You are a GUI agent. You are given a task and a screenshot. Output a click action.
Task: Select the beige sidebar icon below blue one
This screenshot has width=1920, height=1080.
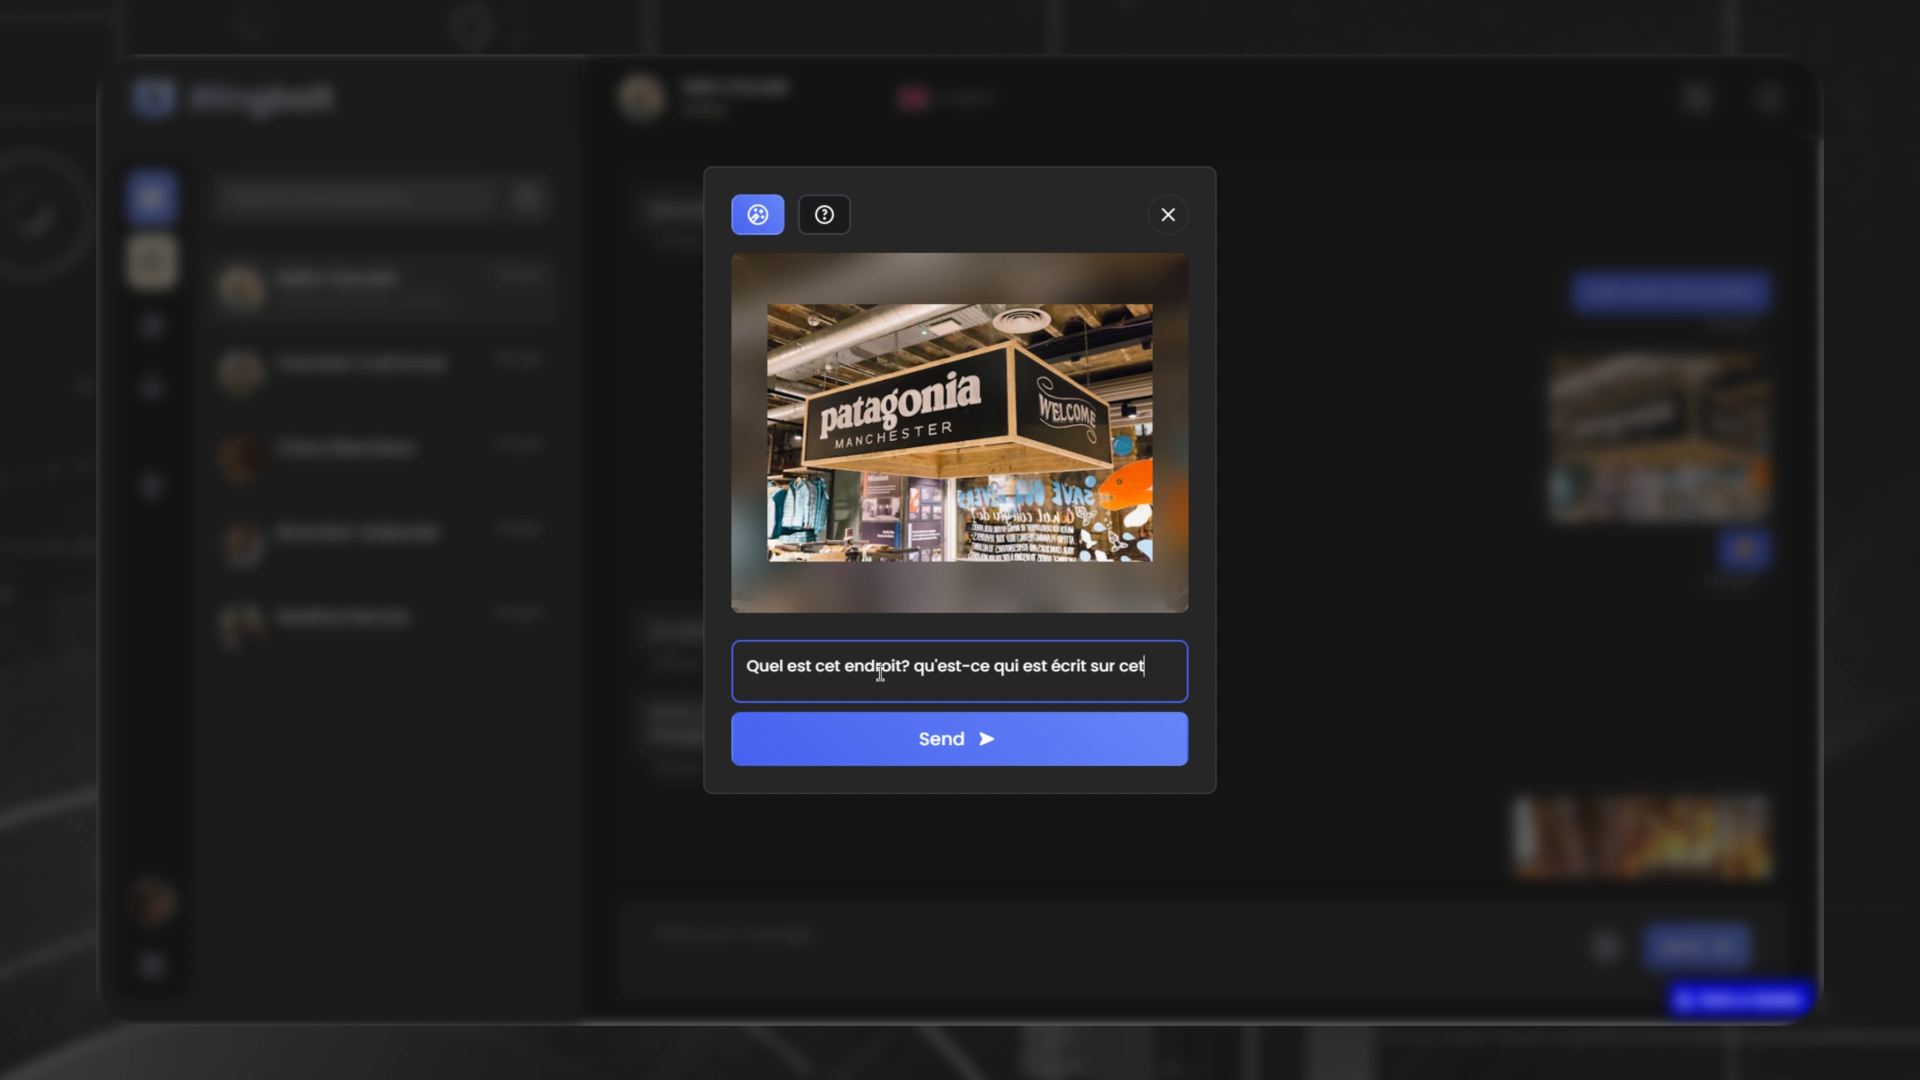coord(152,263)
